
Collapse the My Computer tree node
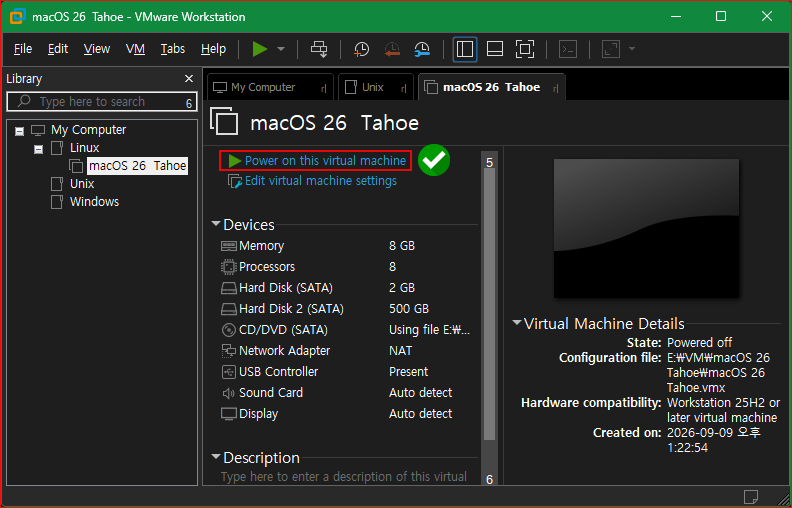point(19,131)
